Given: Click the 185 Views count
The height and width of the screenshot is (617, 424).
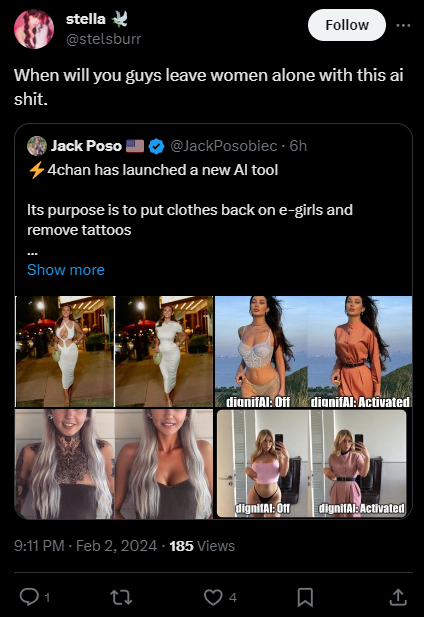Looking at the screenshot, I should coord(202,546).
